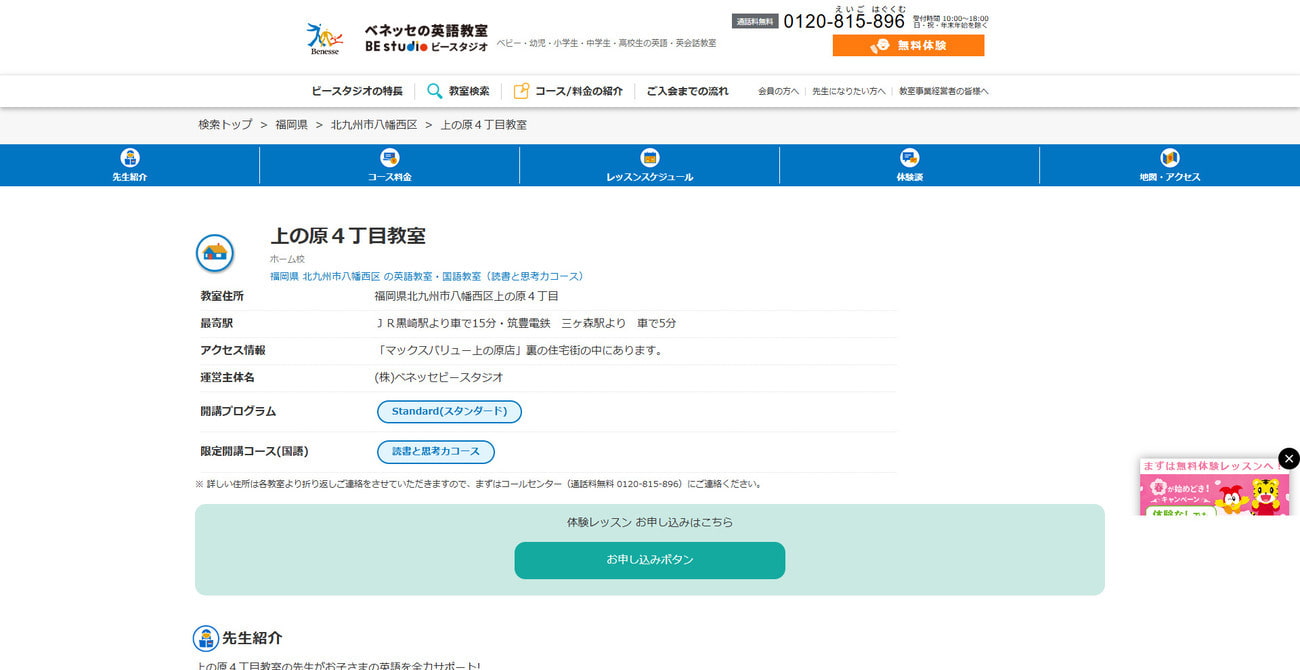This screenshot has height=670, width=1300.
Task: Click the Shimajiro campaign banner thumbnail
Action: pyautogui.click(x=1215, y=495)
